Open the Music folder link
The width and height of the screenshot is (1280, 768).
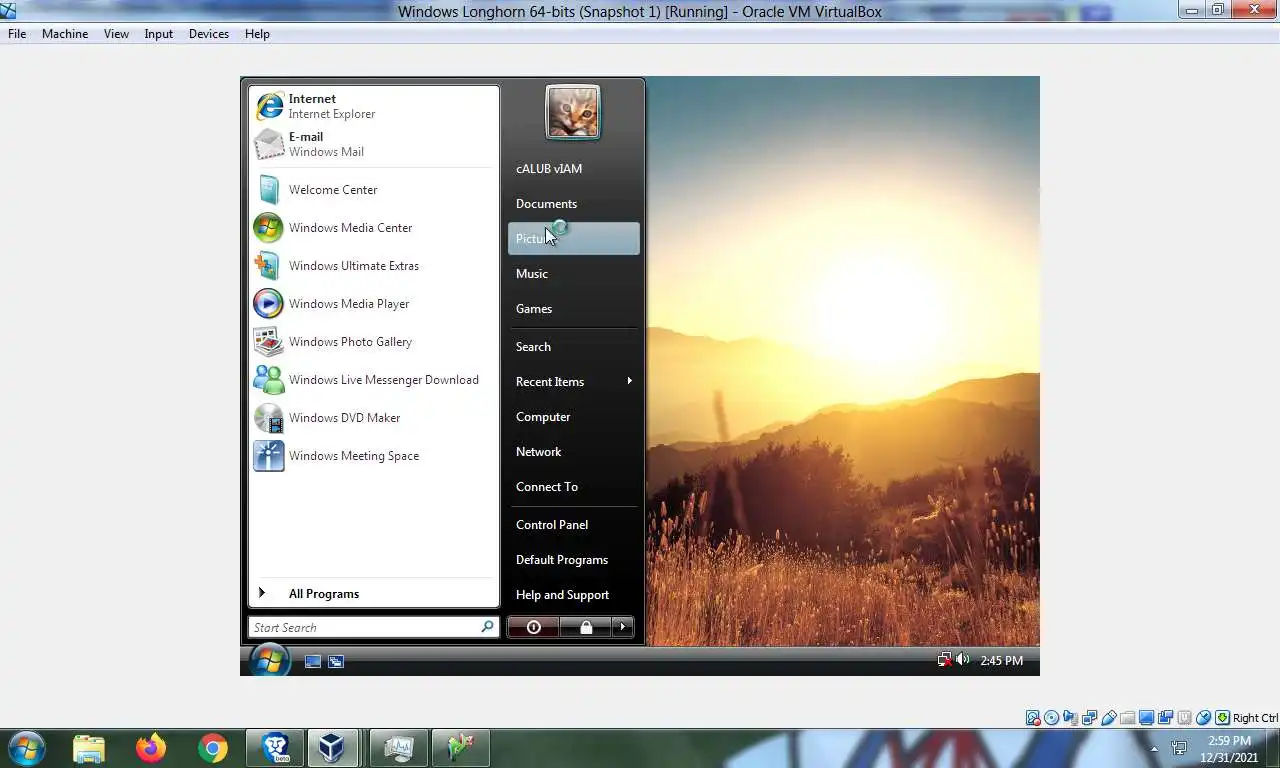(x=574, y=274)
